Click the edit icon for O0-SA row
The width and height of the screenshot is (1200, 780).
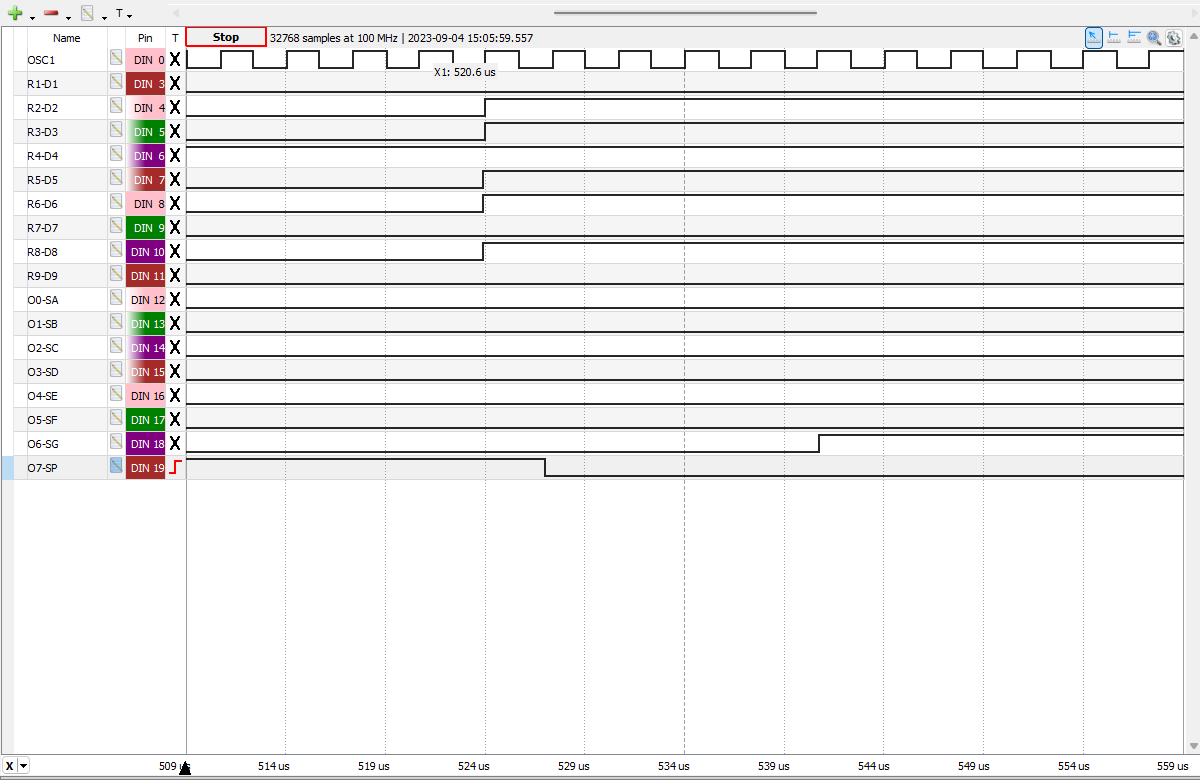[x=116, y=299]
